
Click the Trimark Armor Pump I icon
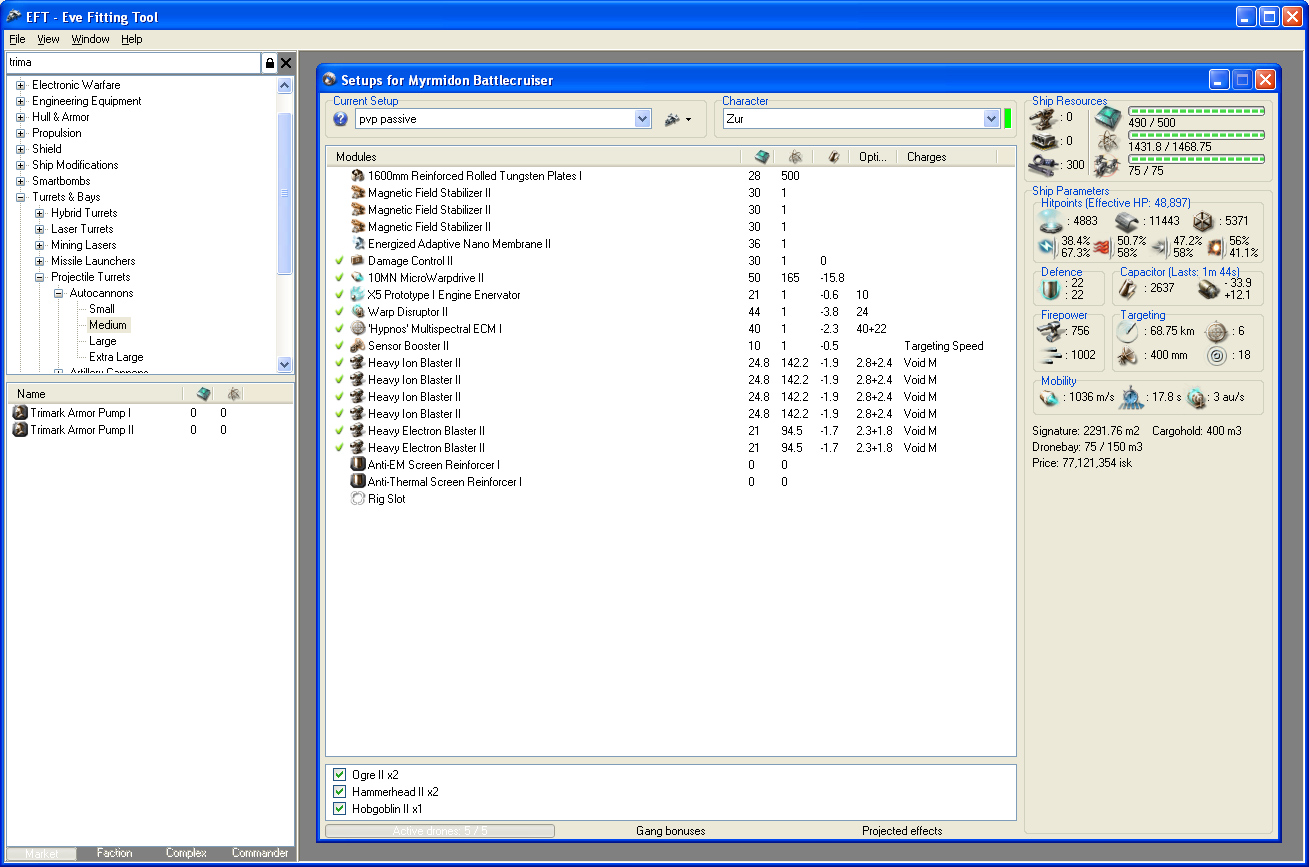(20, 413)
